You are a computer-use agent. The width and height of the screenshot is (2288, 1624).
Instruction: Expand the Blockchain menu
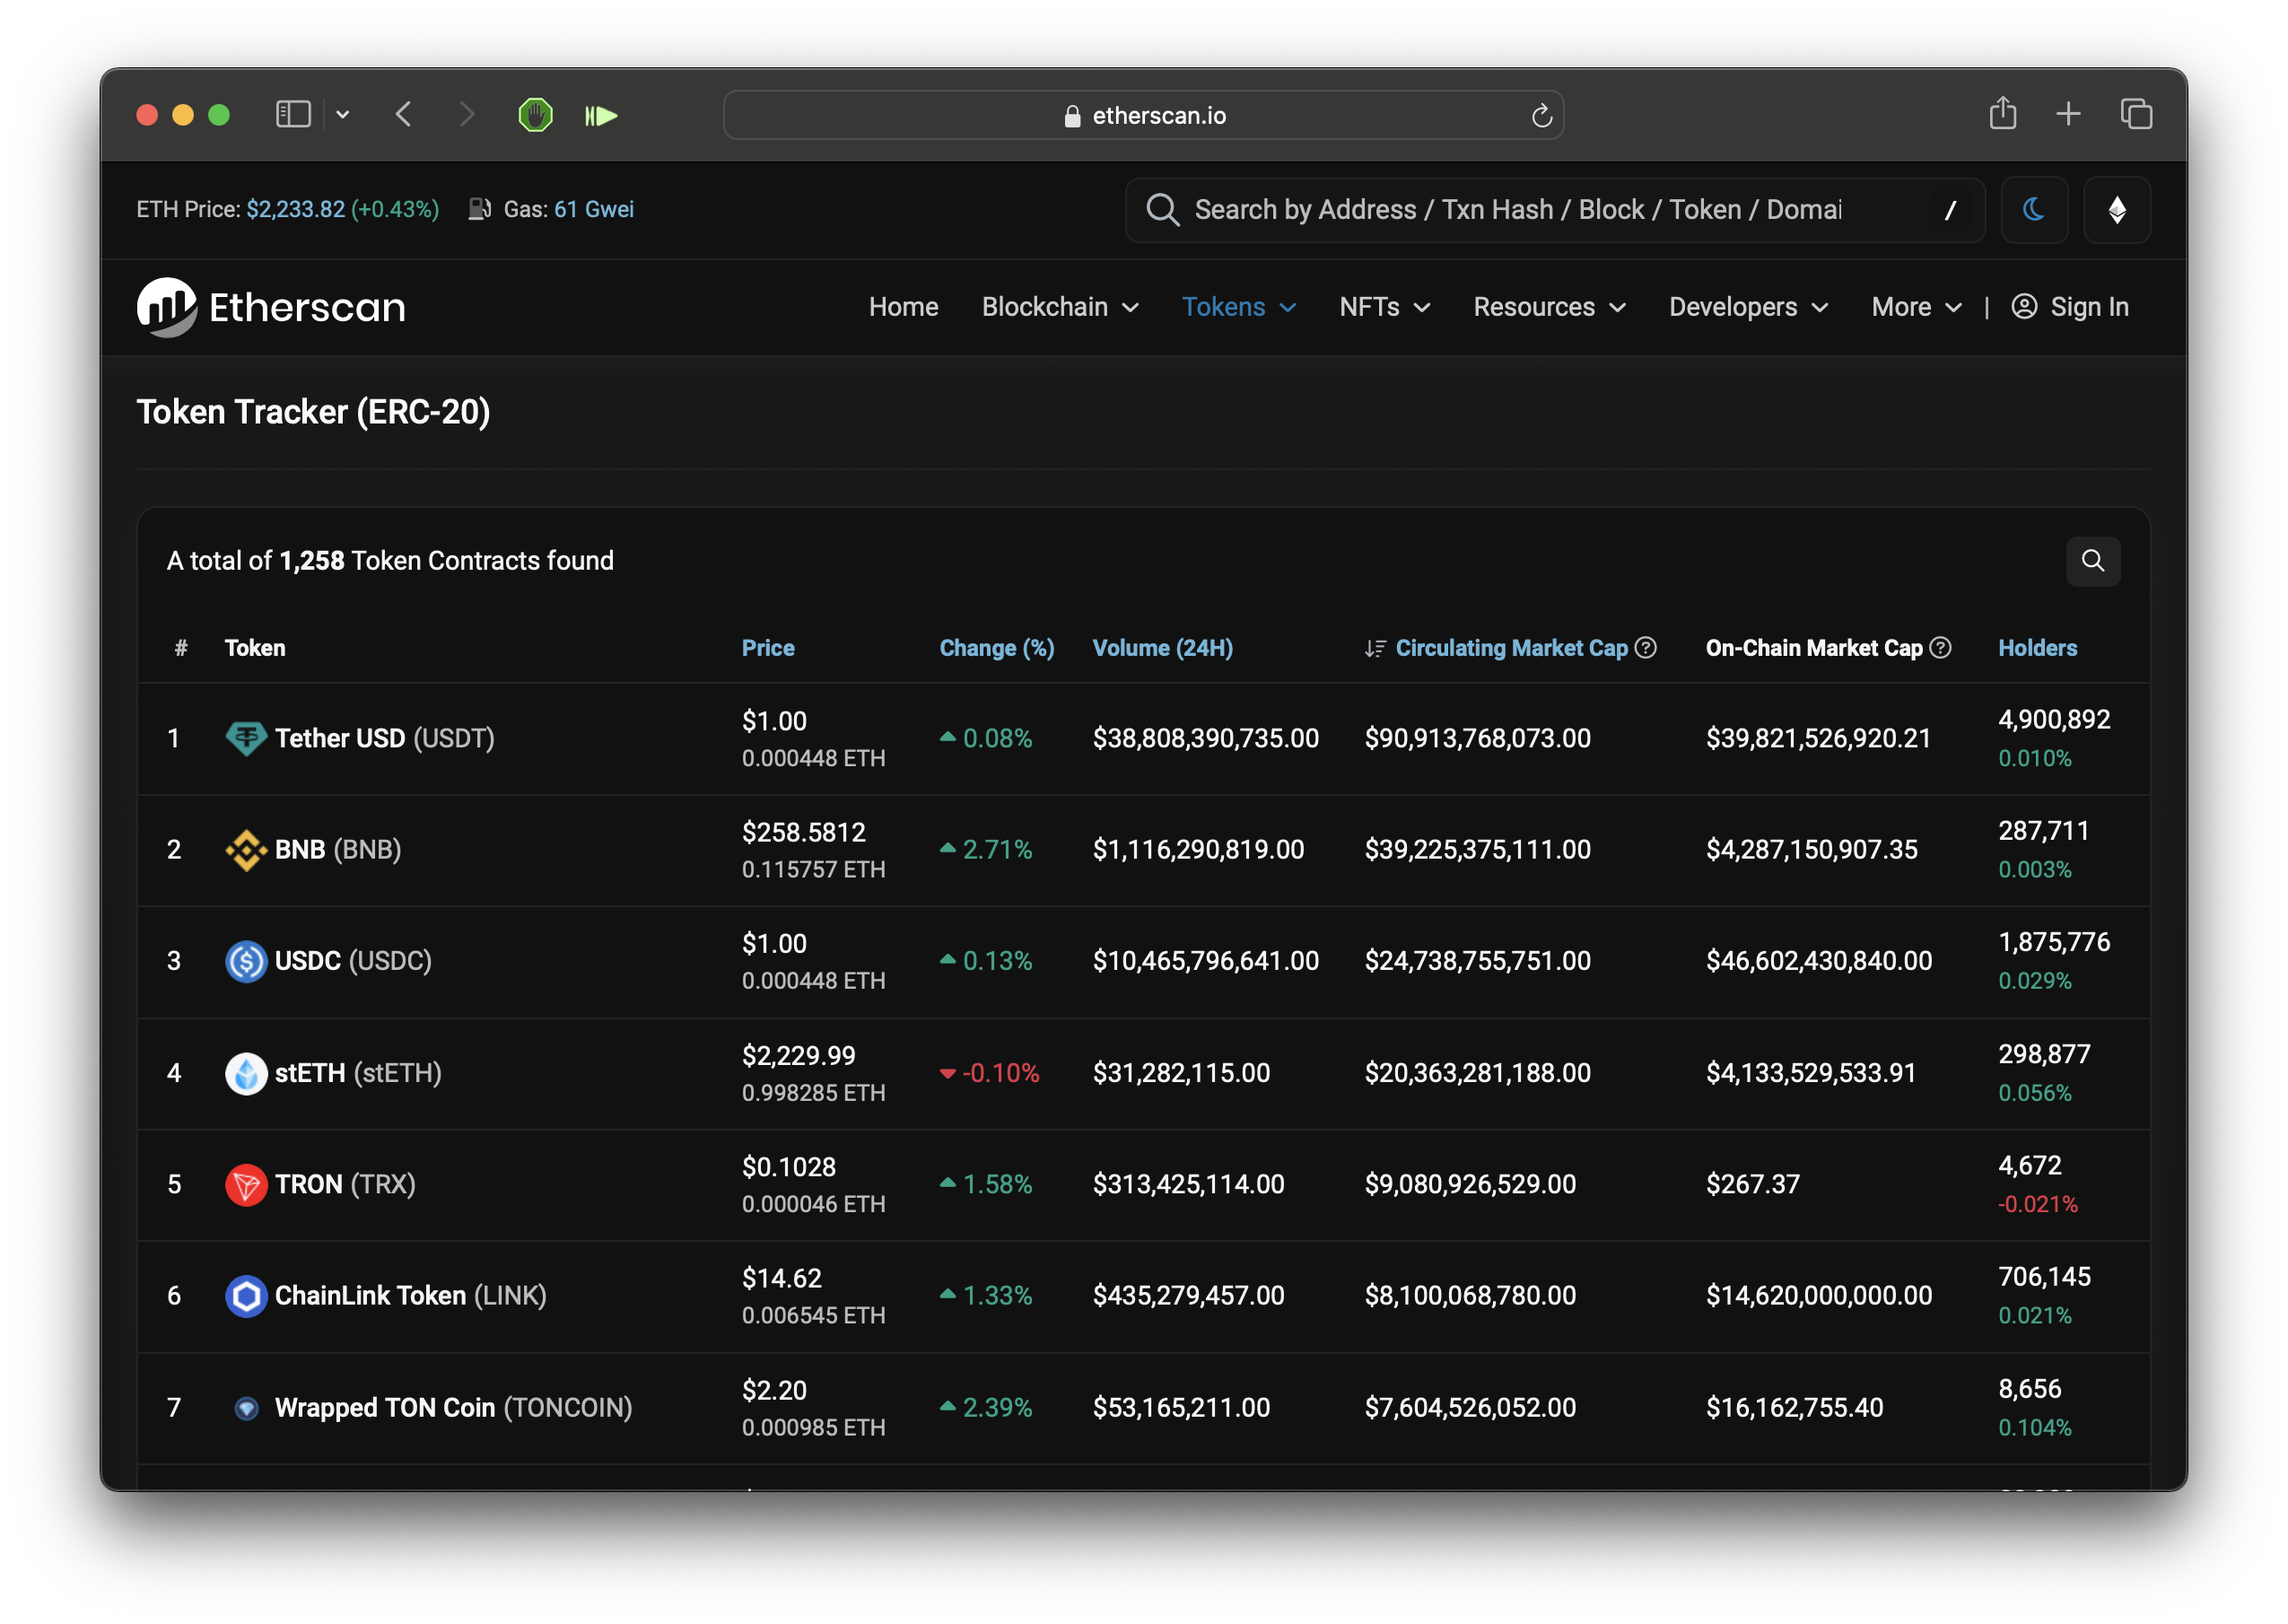click(1060, 307)
